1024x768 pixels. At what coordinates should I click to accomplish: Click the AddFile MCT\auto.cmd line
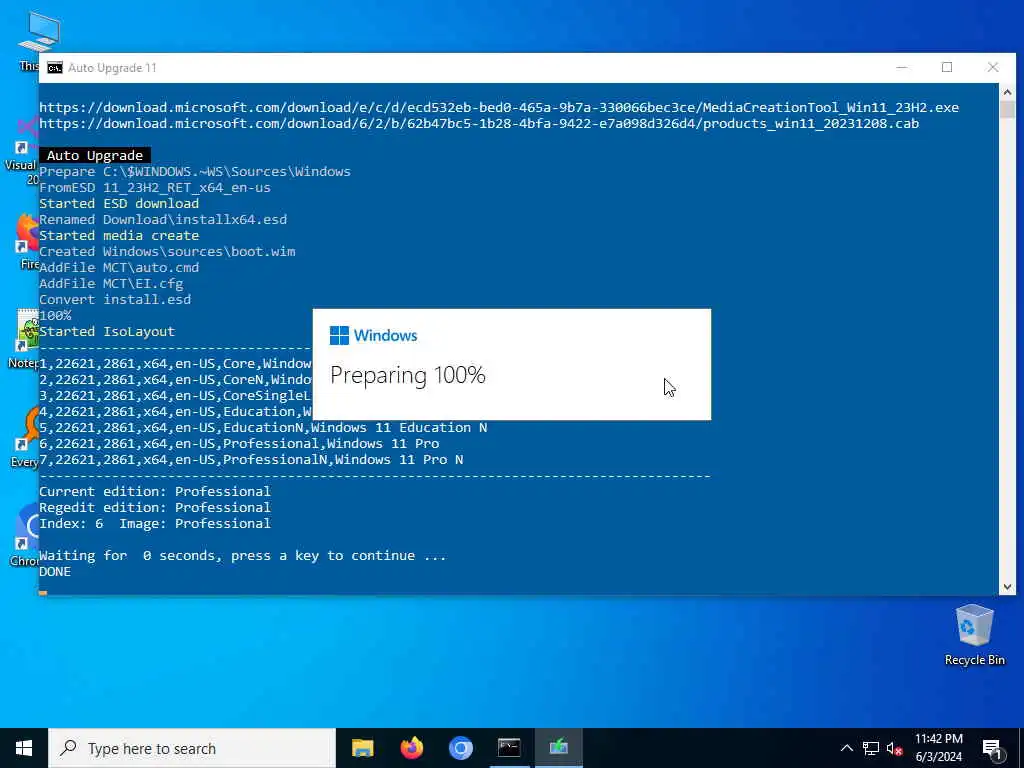(x=119, y=267)
